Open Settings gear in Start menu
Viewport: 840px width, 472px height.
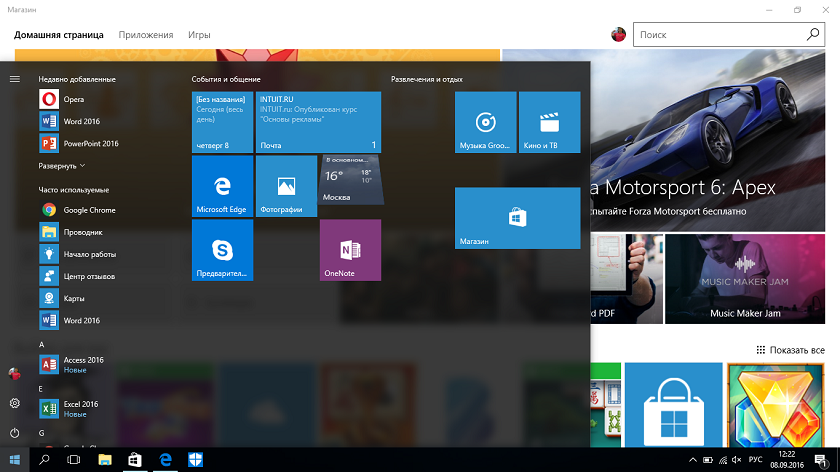[x=15, y=403]
